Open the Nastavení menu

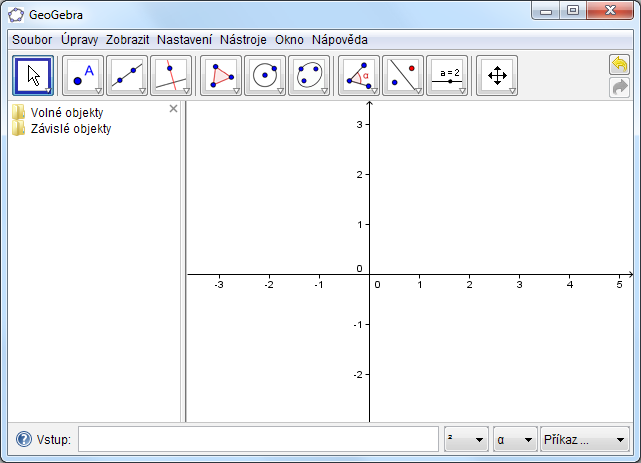coord(184,40)
